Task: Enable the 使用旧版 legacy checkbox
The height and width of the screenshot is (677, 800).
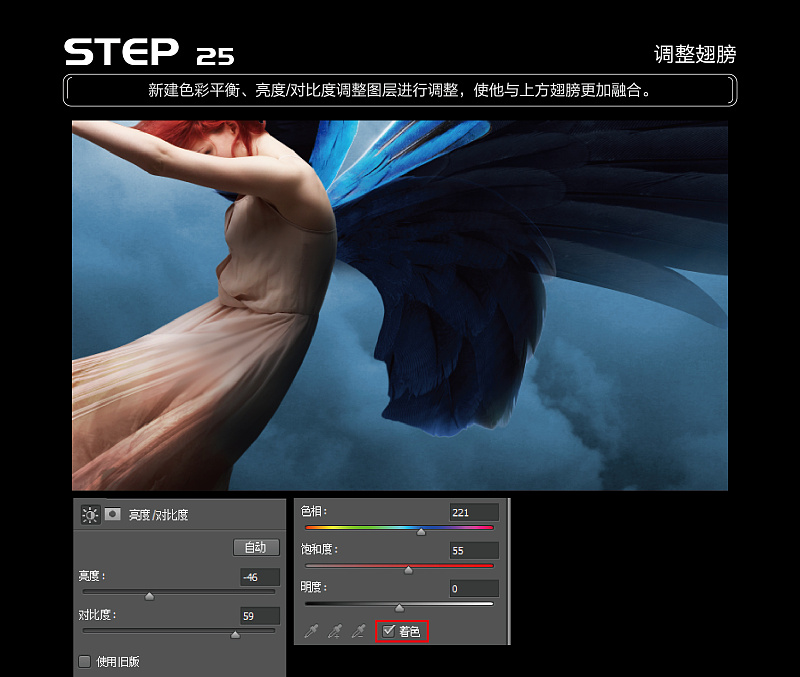Action: pos(85,662)
